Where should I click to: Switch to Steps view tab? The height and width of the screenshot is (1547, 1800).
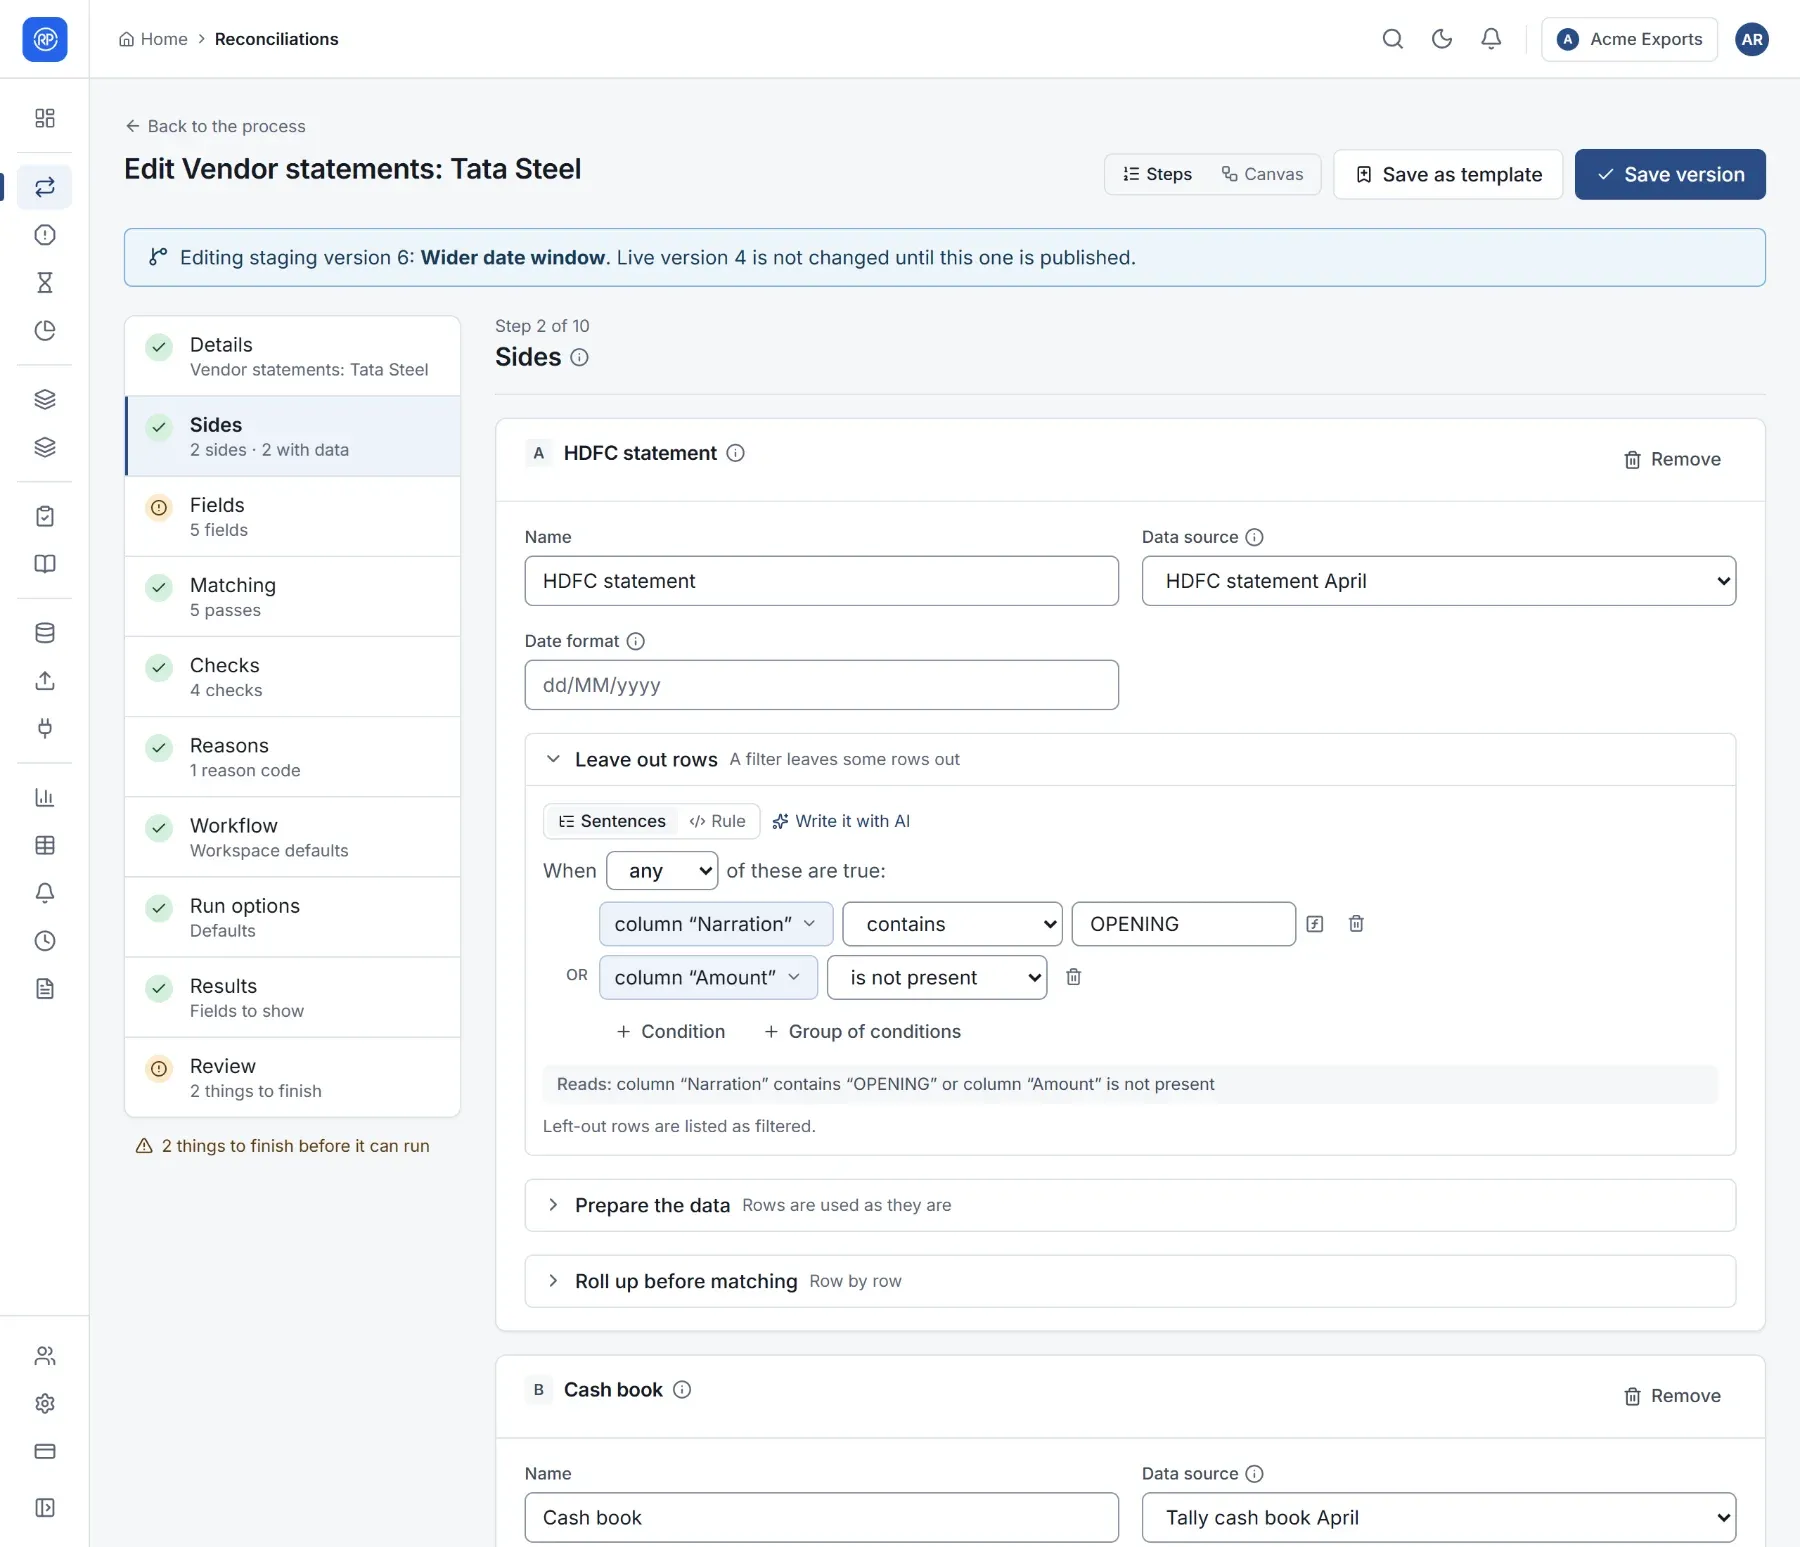point(1157,174)
